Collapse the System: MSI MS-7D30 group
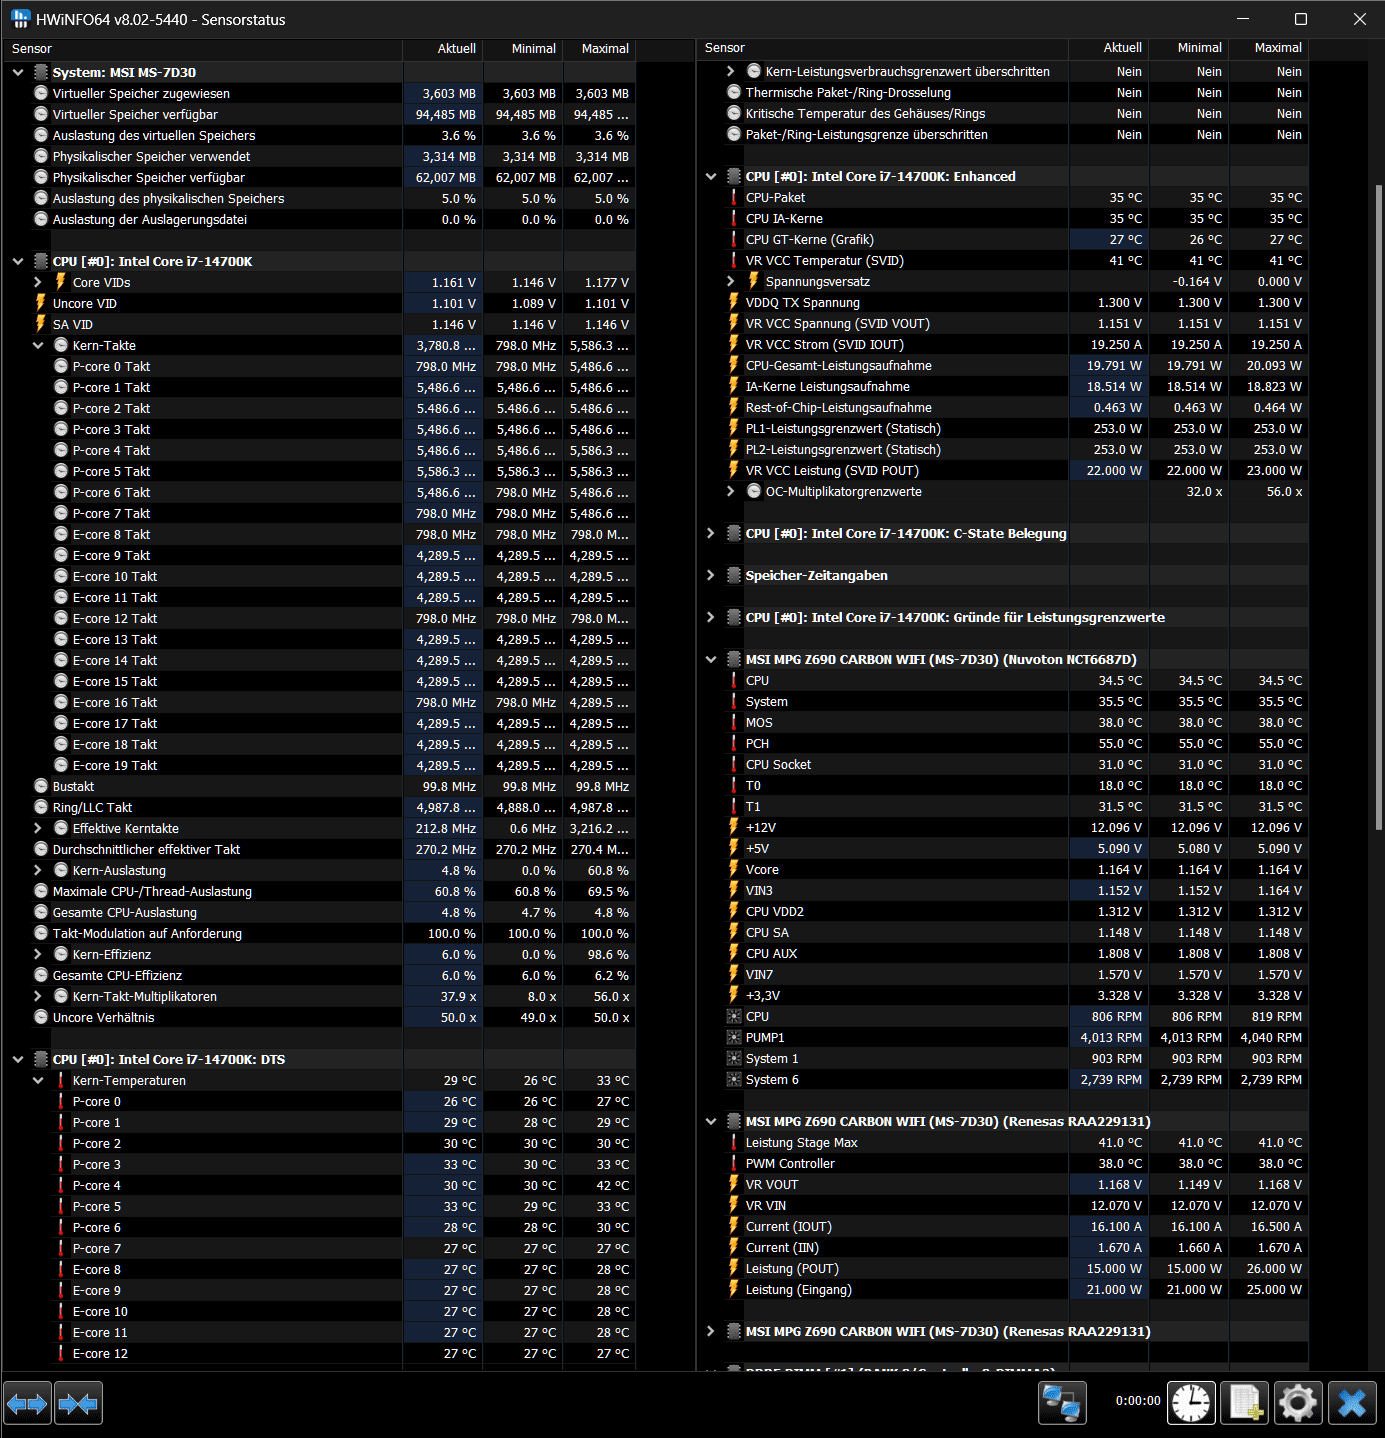 tap(18, 72)
